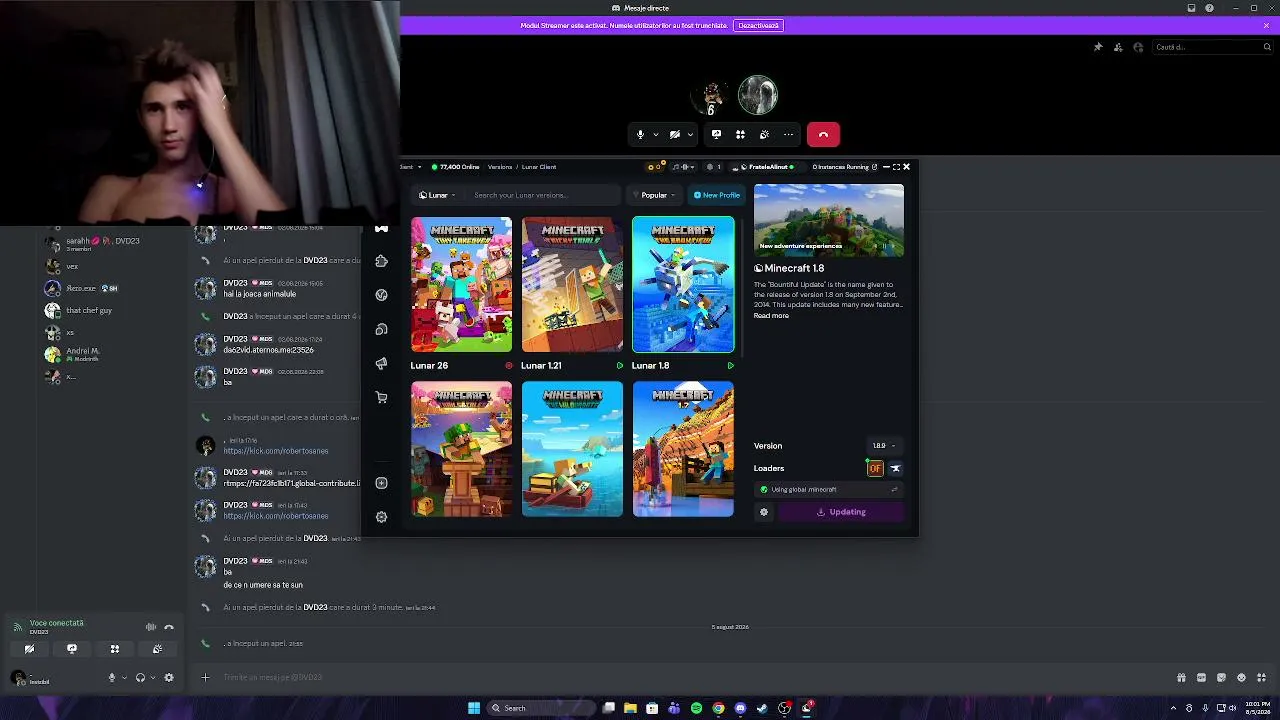Open the Lunar launcher type dropdown
The image size is (1280, 720).
click(437, 195)
